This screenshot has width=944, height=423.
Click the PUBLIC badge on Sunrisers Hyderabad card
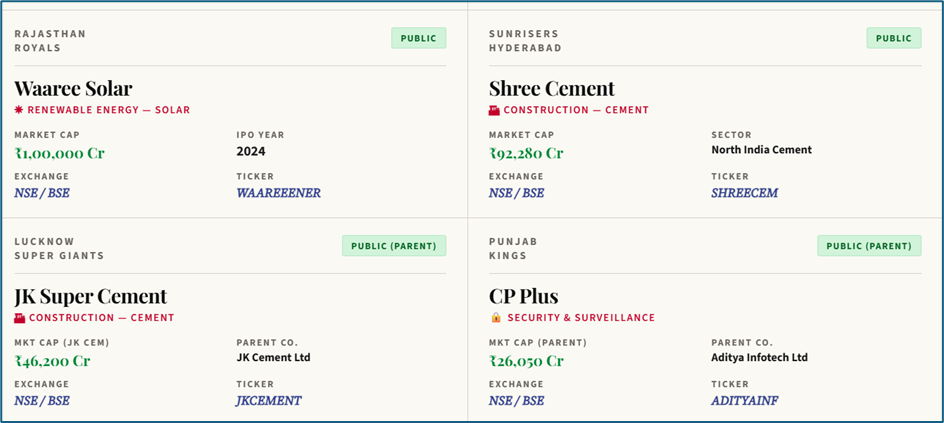click(x=893, y=38)
